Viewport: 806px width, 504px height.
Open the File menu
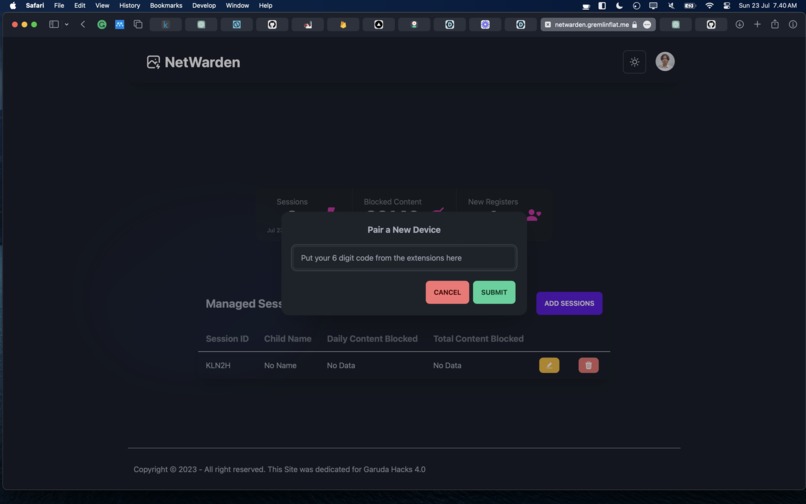click(x=59, y=6)
